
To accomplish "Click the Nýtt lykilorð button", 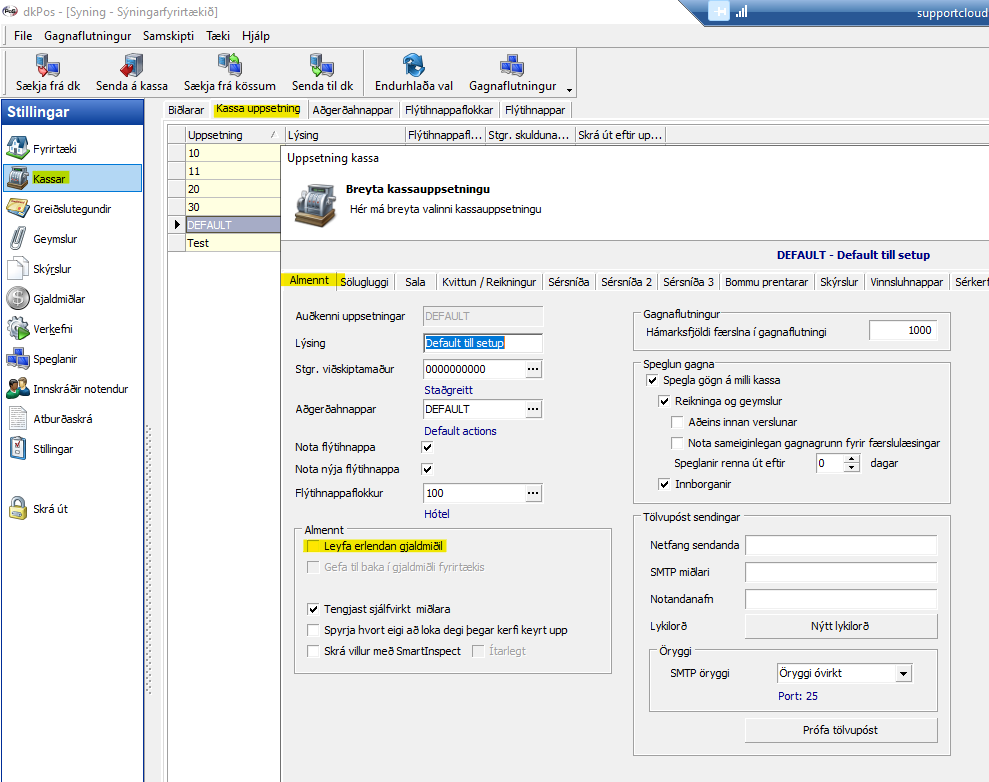I will click(x=840, y=626).
